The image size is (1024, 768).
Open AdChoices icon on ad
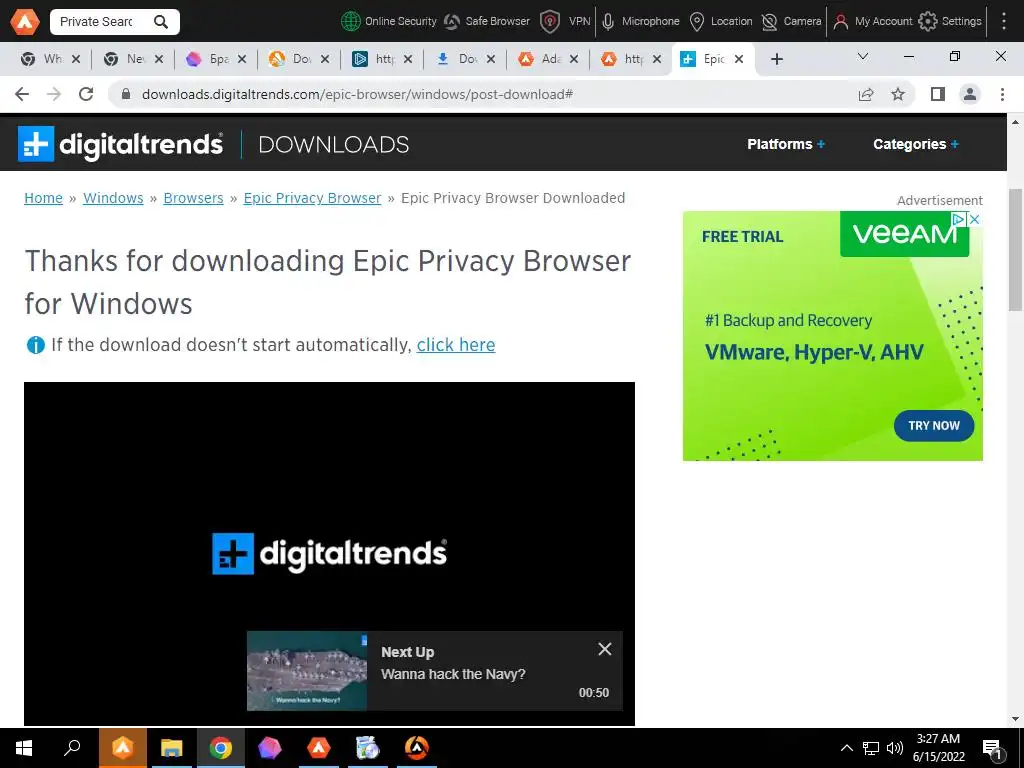click(959, 219)
